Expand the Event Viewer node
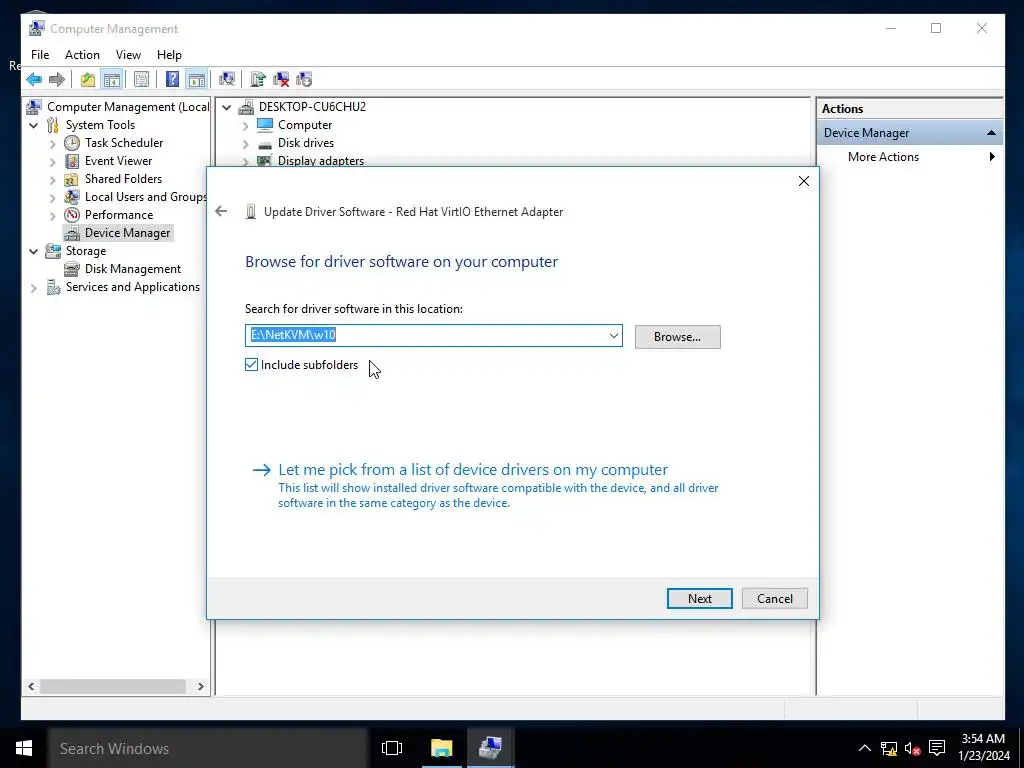 53,161
